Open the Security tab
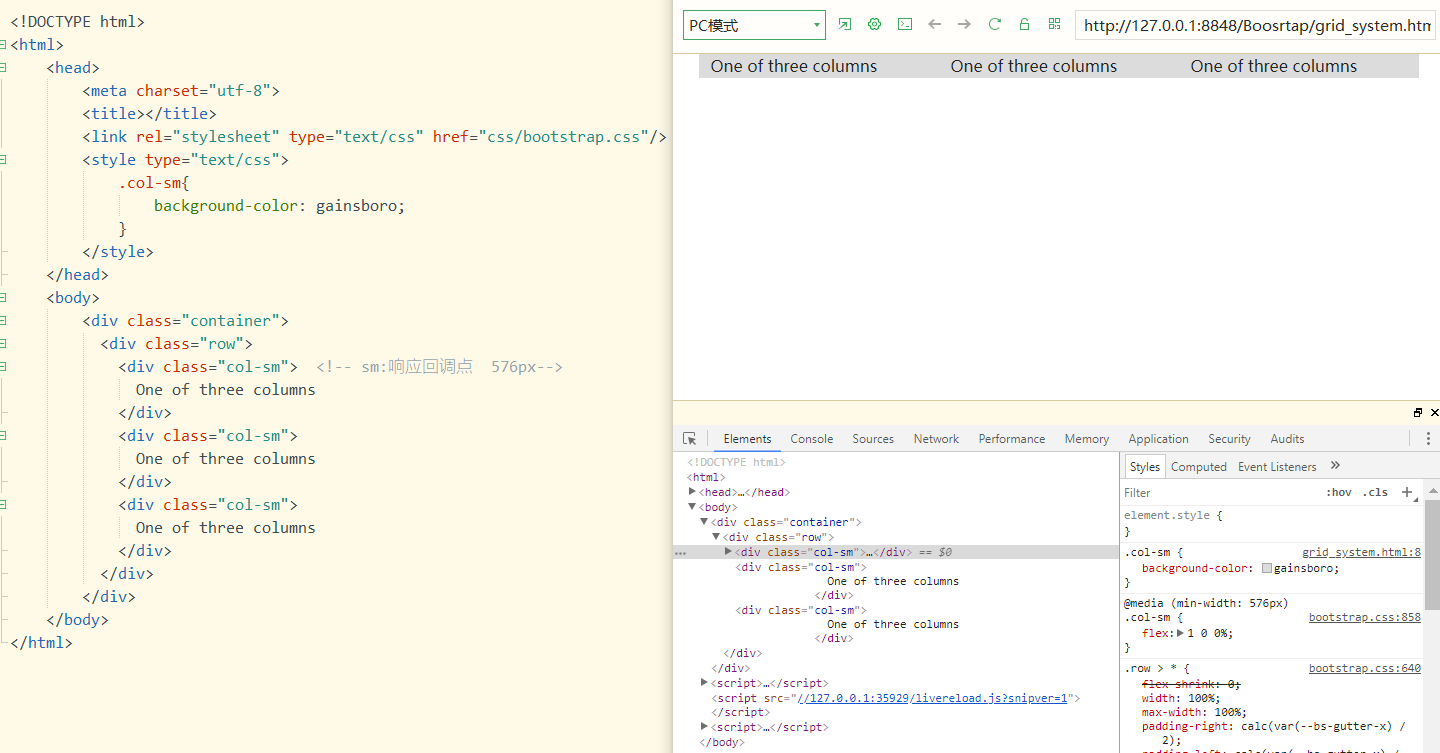The image size is (1440, 753). pyautogui.click(x=1229, y=439)
